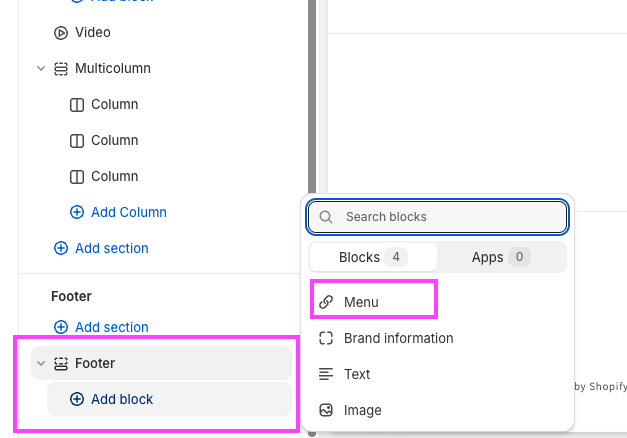Click the Image block icon

pos(325,410)
